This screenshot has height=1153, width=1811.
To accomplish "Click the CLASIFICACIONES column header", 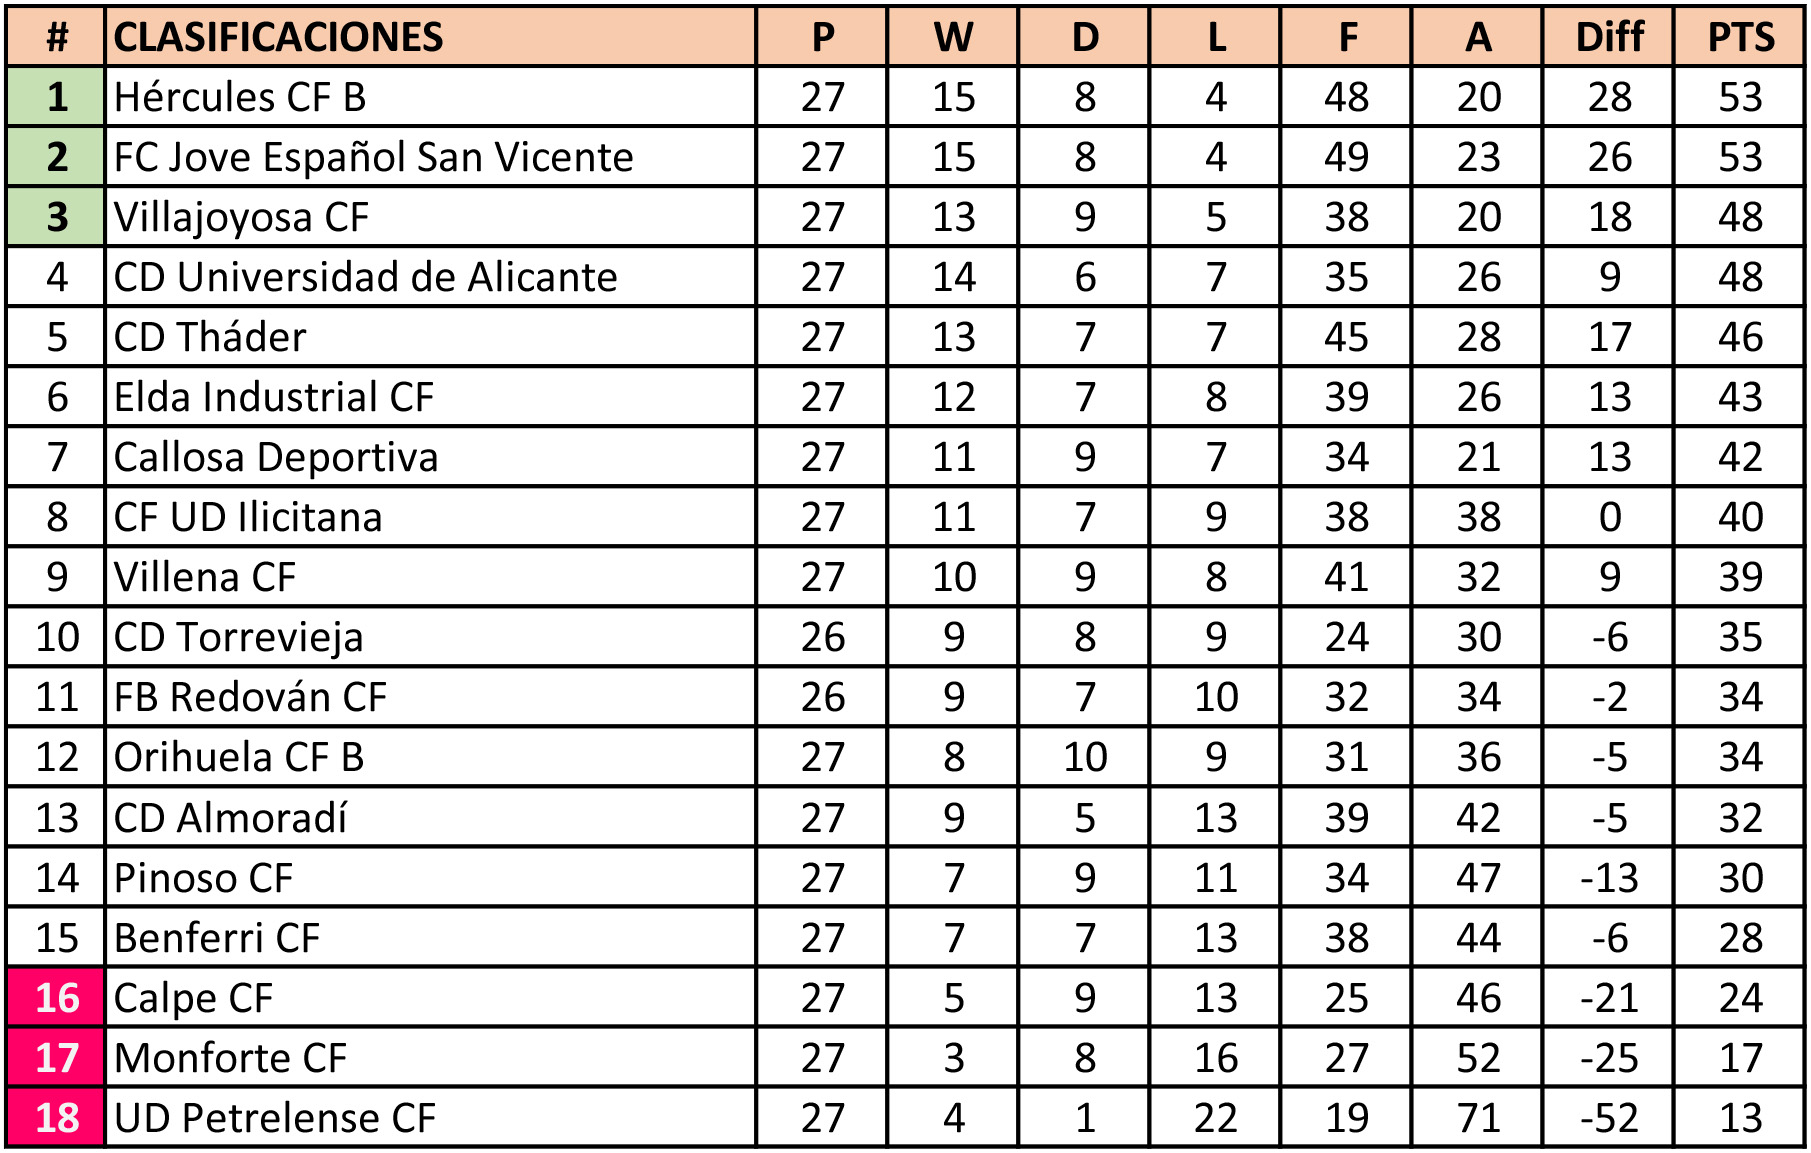I will 279,38.
